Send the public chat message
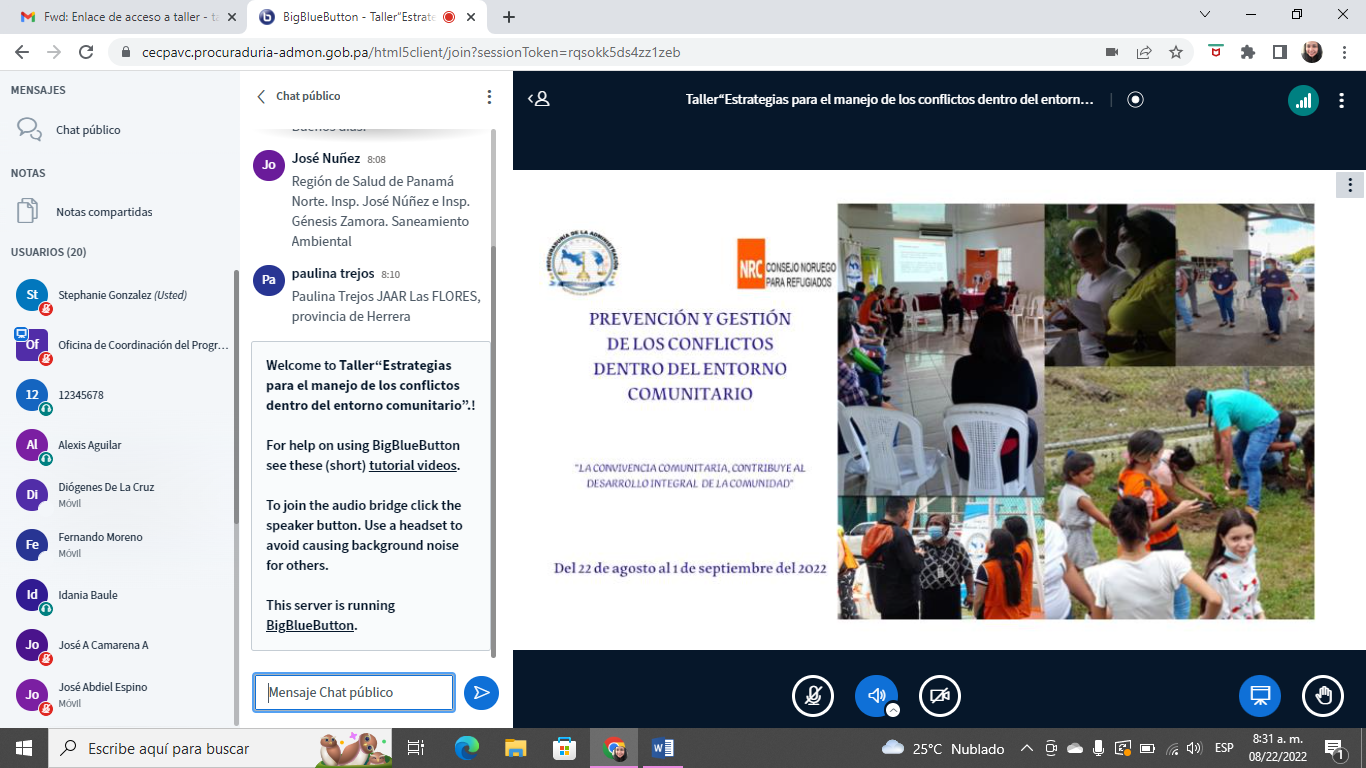 (481, 692)
